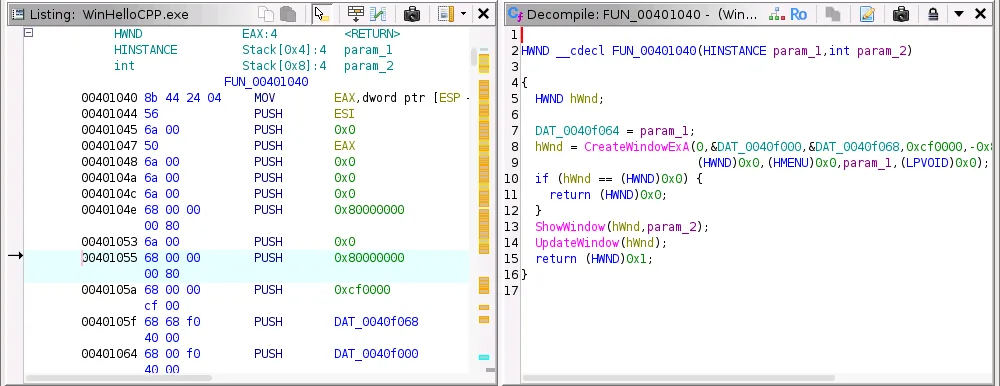Viewport: 1000px width, 386px height.
Task: Click the pencil edit icon in Decompile
Action: pyautogui.click(x=867, y=14)
